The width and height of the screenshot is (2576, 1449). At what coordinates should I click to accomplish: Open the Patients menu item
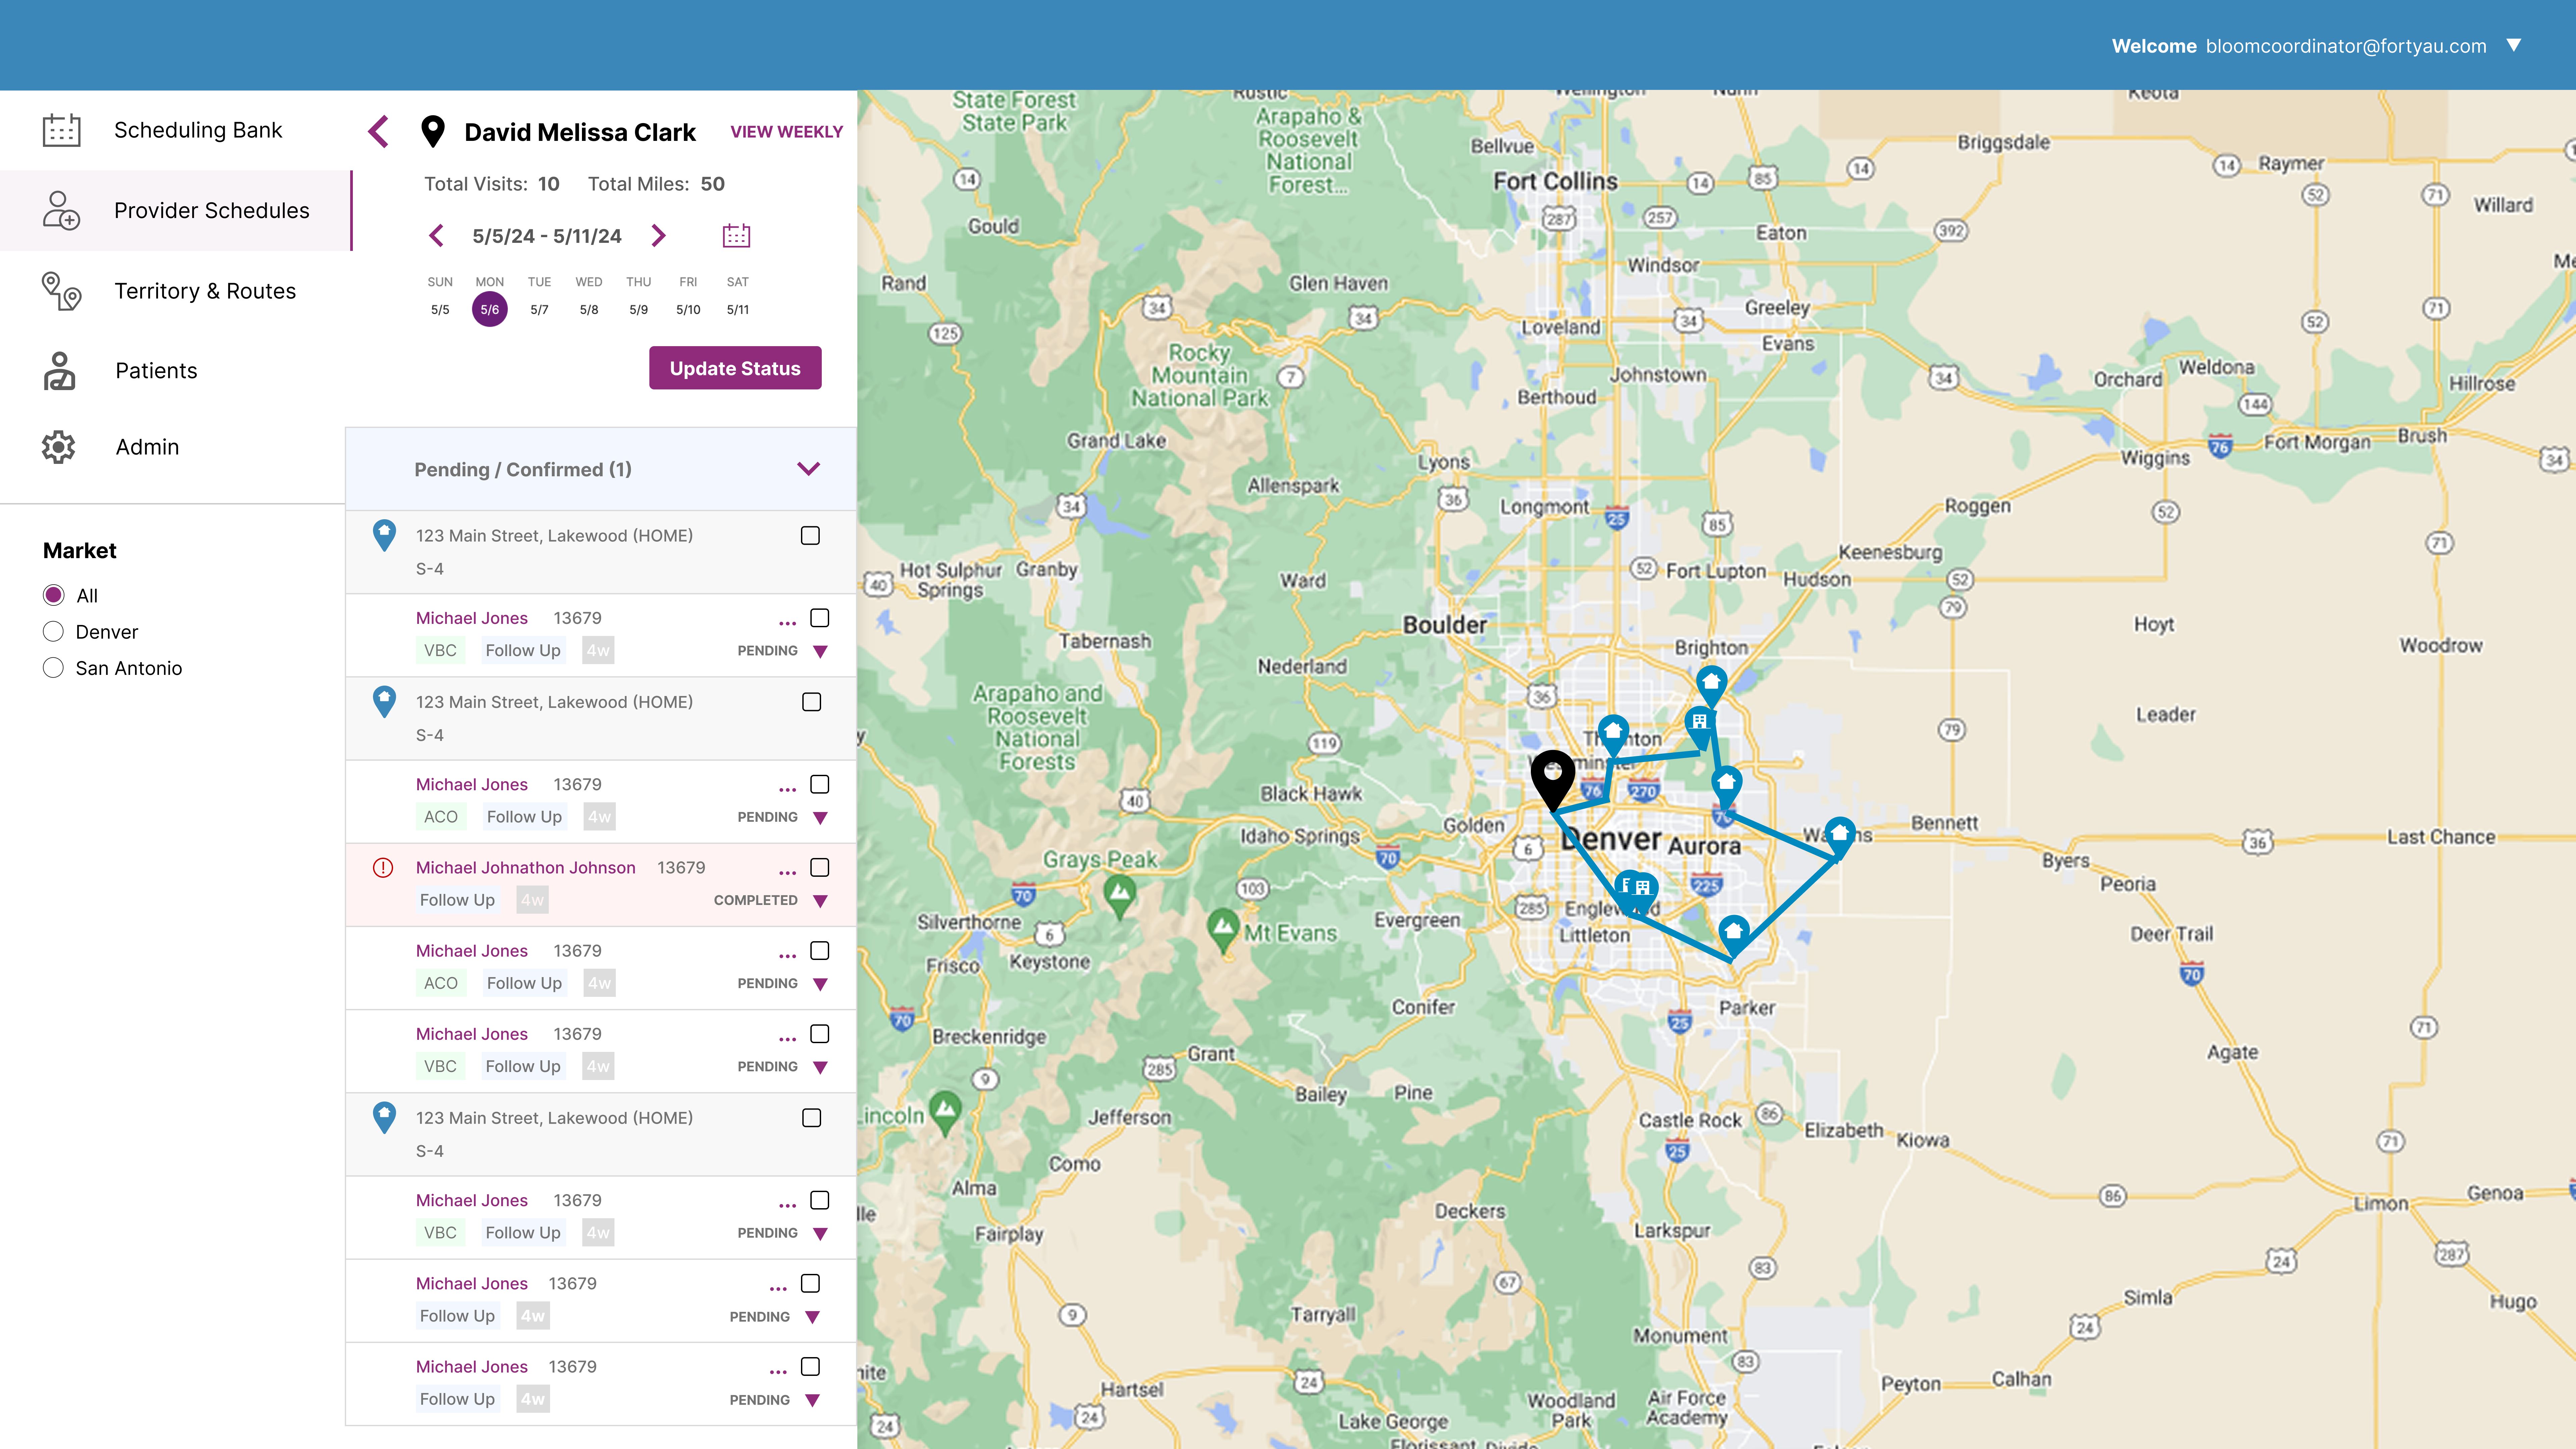point(156,371)
